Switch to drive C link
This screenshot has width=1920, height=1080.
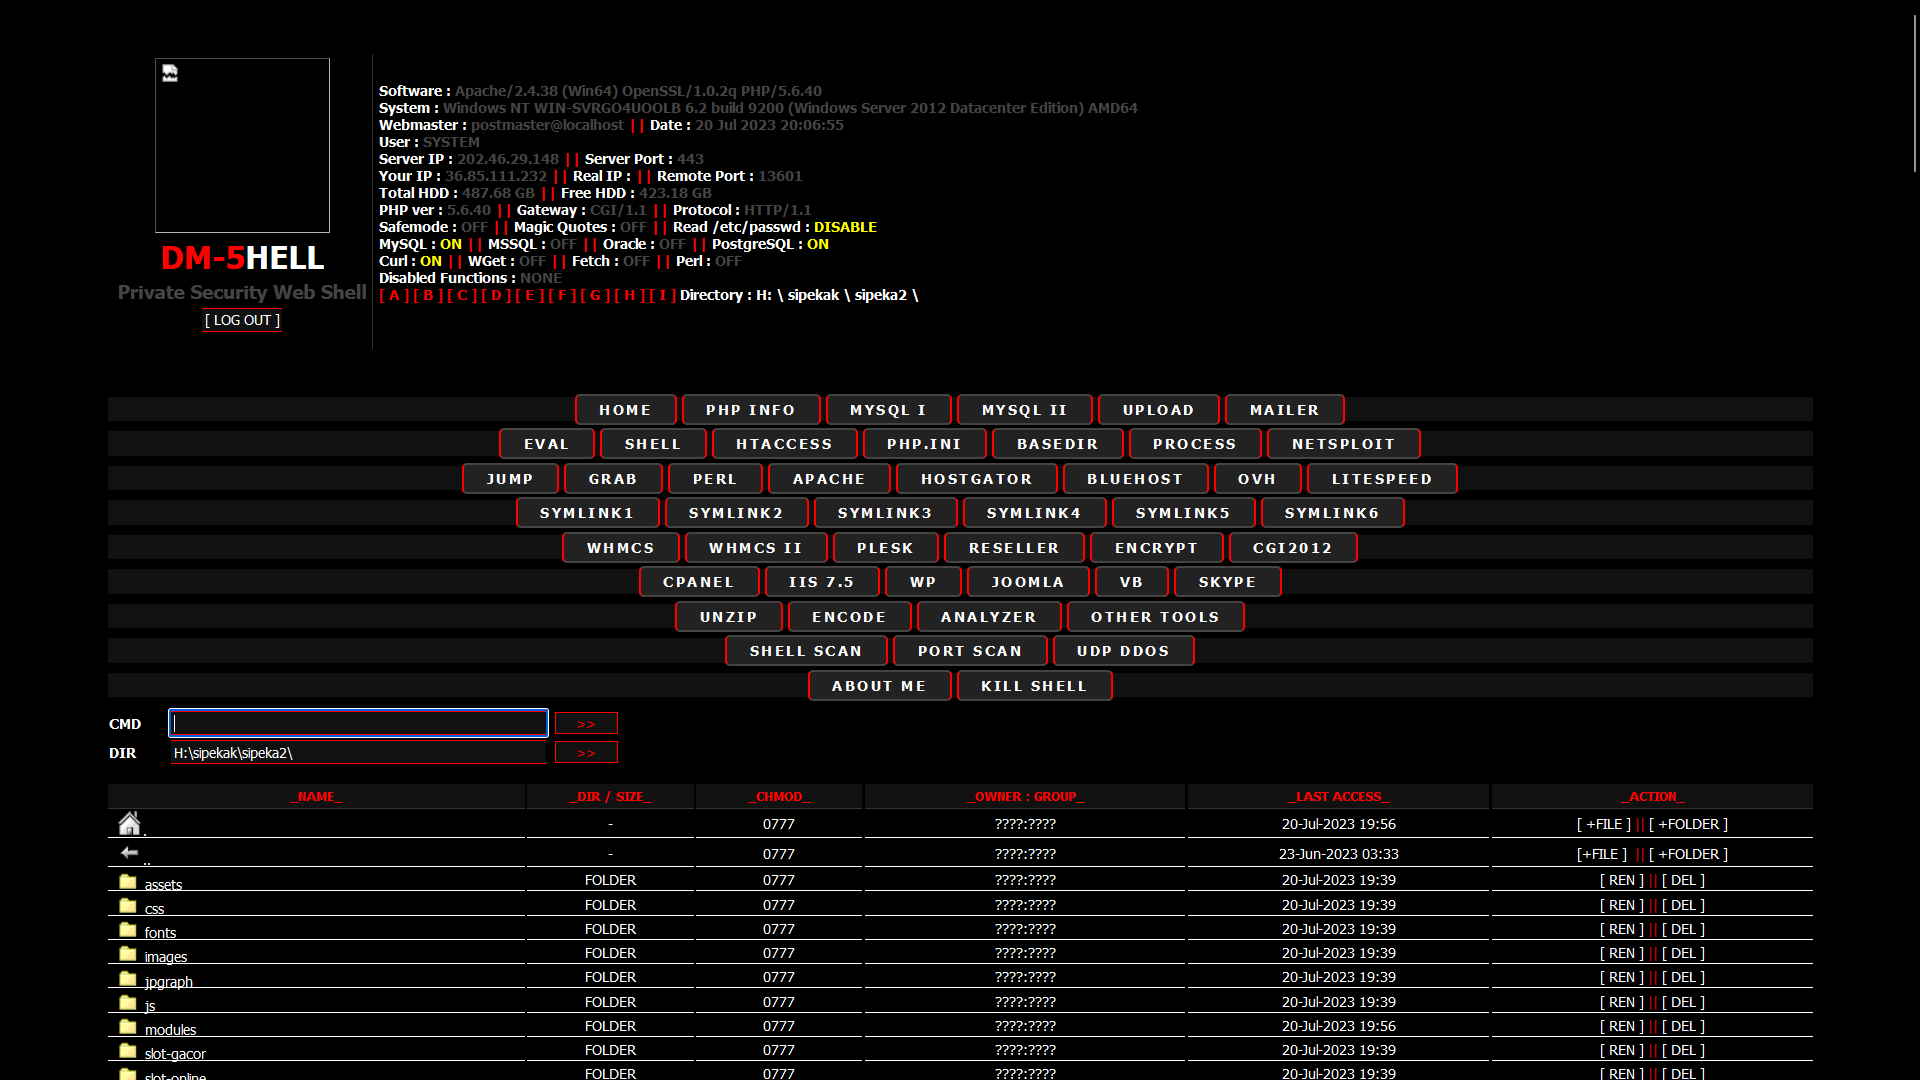[463, 295]
